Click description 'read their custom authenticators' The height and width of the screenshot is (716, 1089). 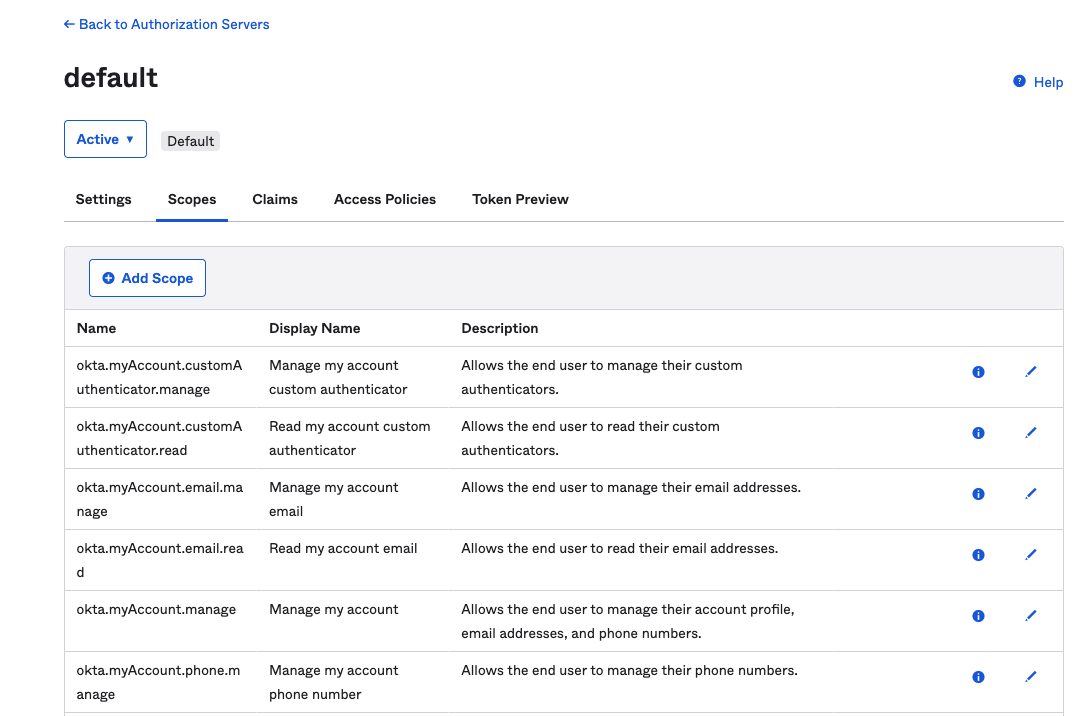click(x=590, y=438)
